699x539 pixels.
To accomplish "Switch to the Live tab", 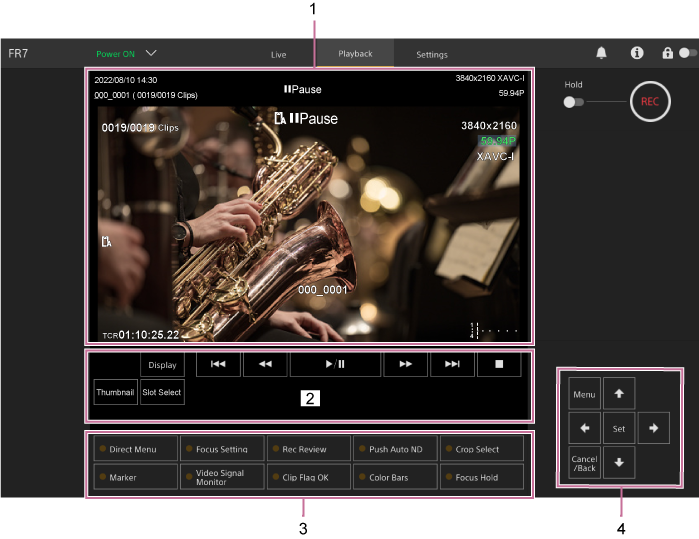I will [278, 54].
